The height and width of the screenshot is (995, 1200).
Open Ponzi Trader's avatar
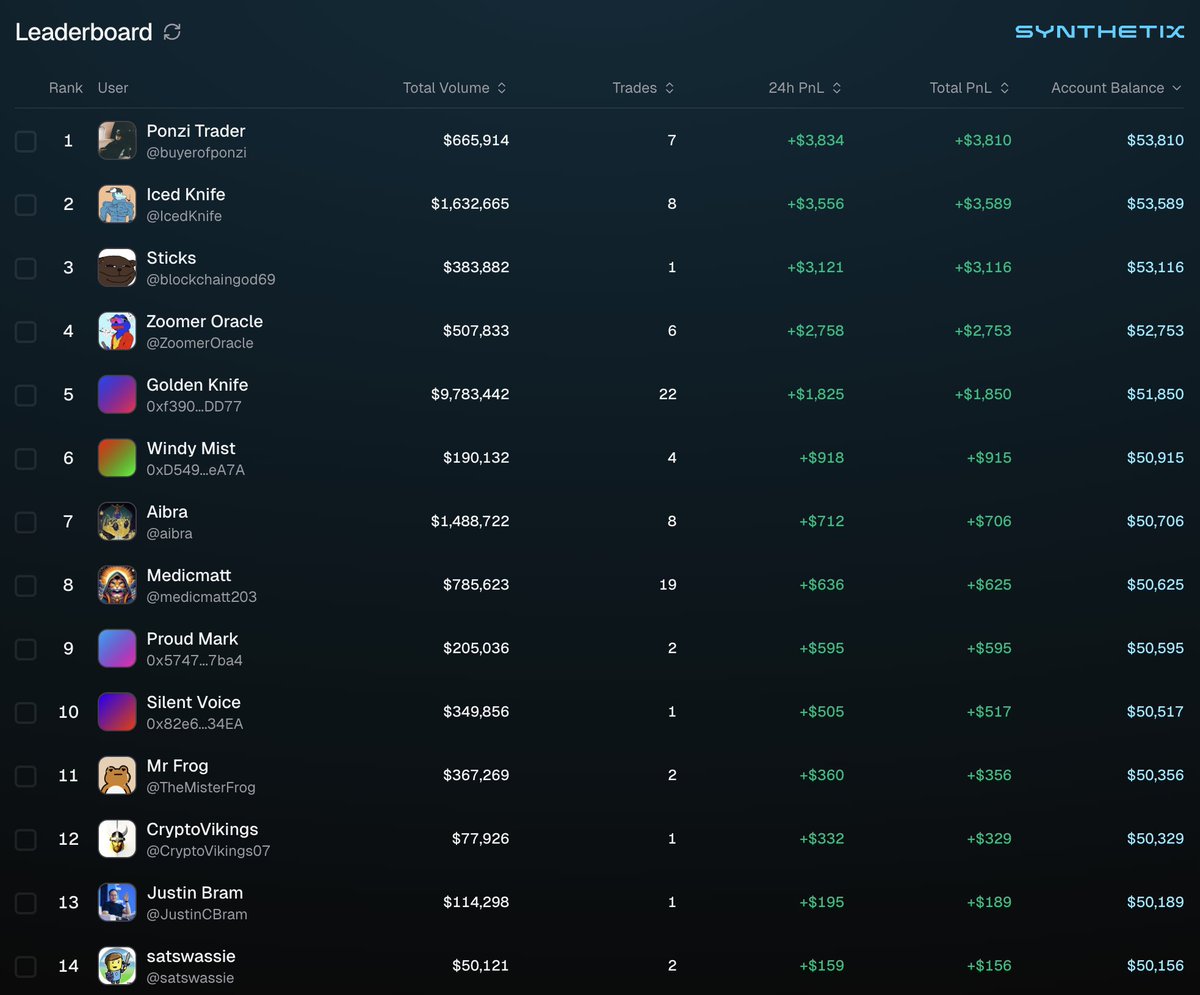117,141
